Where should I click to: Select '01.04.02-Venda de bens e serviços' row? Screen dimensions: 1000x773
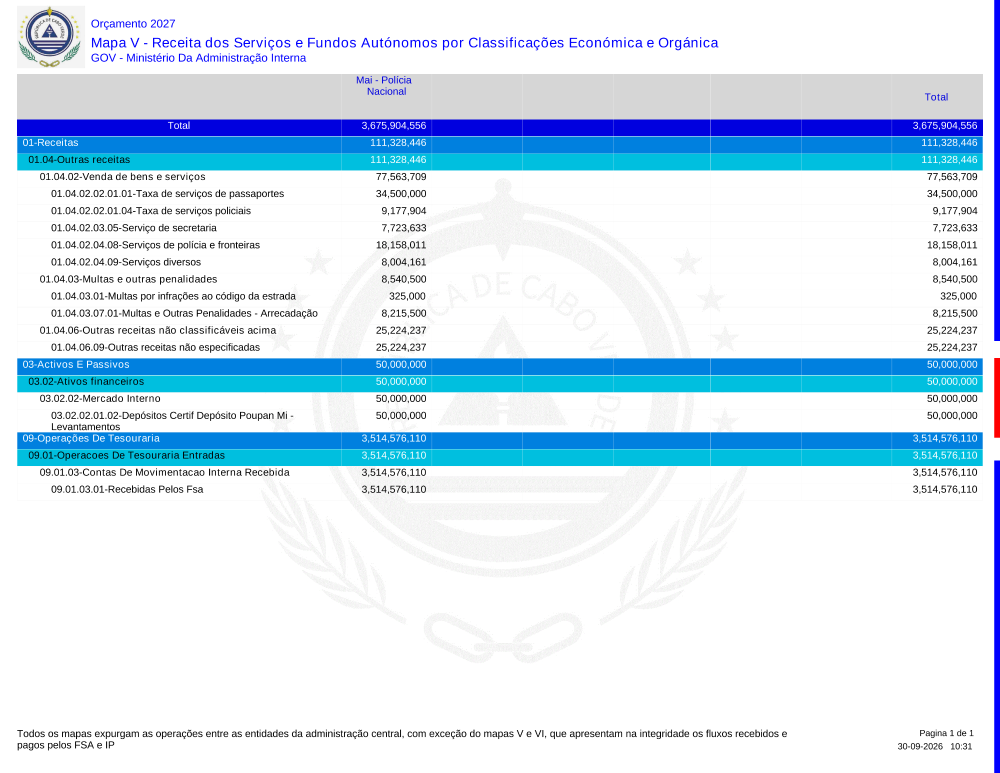122,177
